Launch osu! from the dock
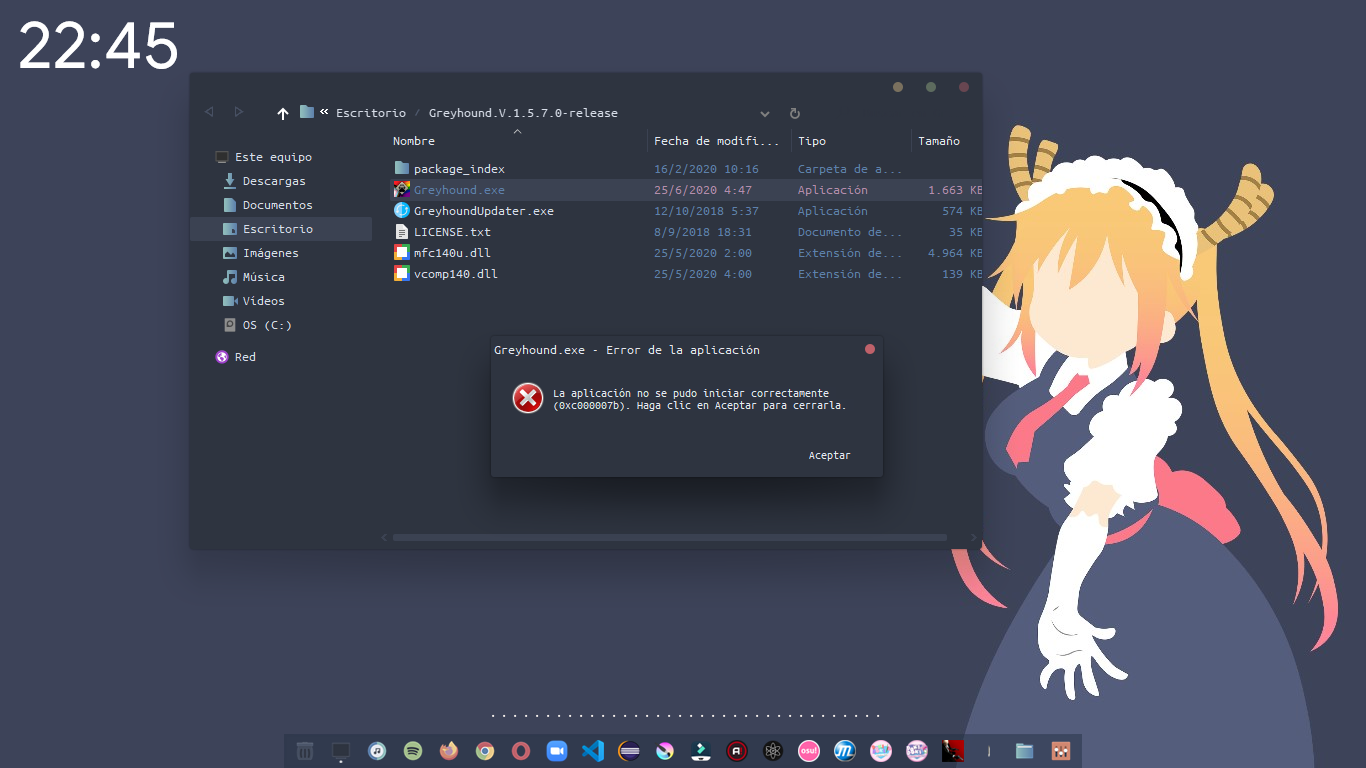The height and width of the screenshot is (768, 1366). pyautogui.click(x=809, y=751)
